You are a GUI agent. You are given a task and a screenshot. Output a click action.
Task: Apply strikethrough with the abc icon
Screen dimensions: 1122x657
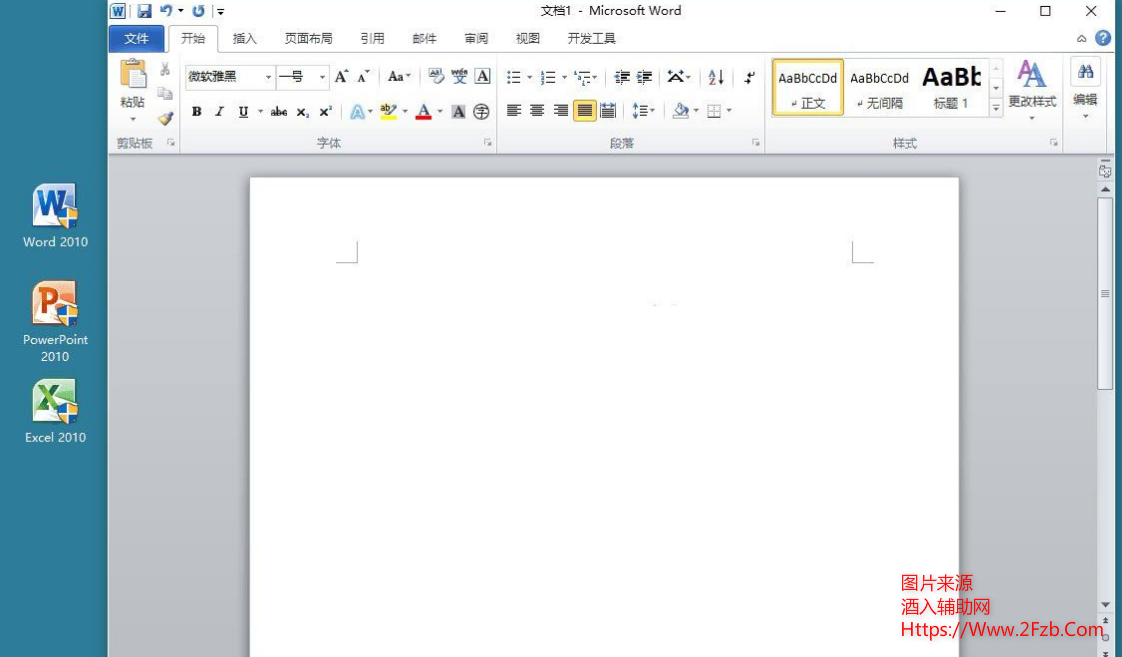pos(279,112)
